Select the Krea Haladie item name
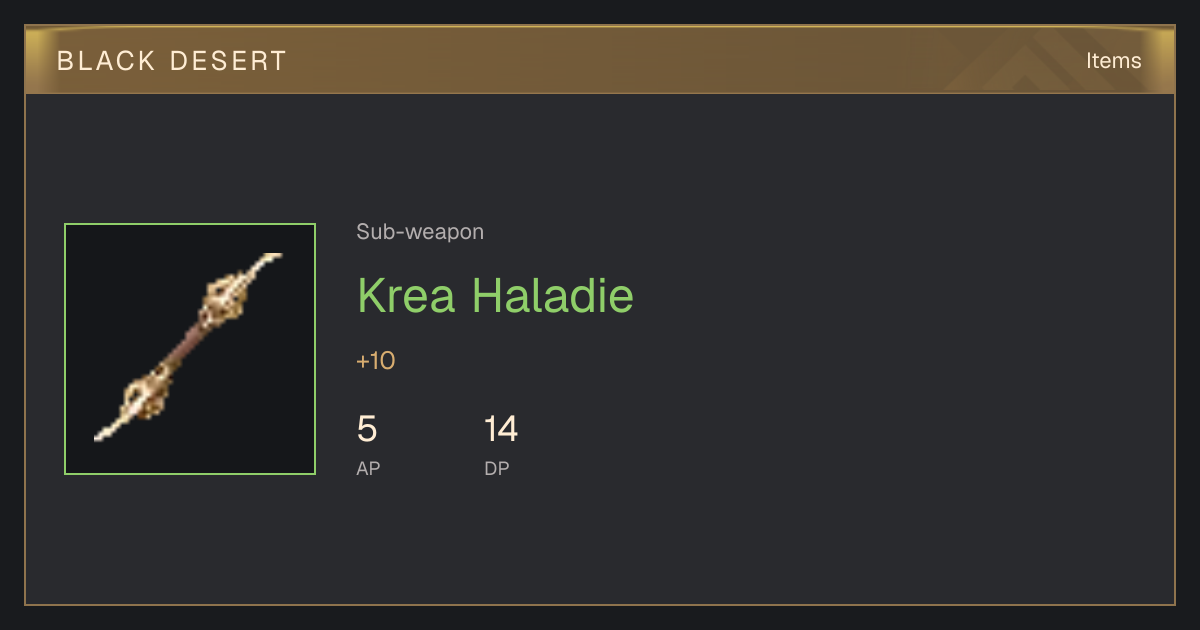The height and width of the screenshot is (630, 1200). click(x=495, y=296)
